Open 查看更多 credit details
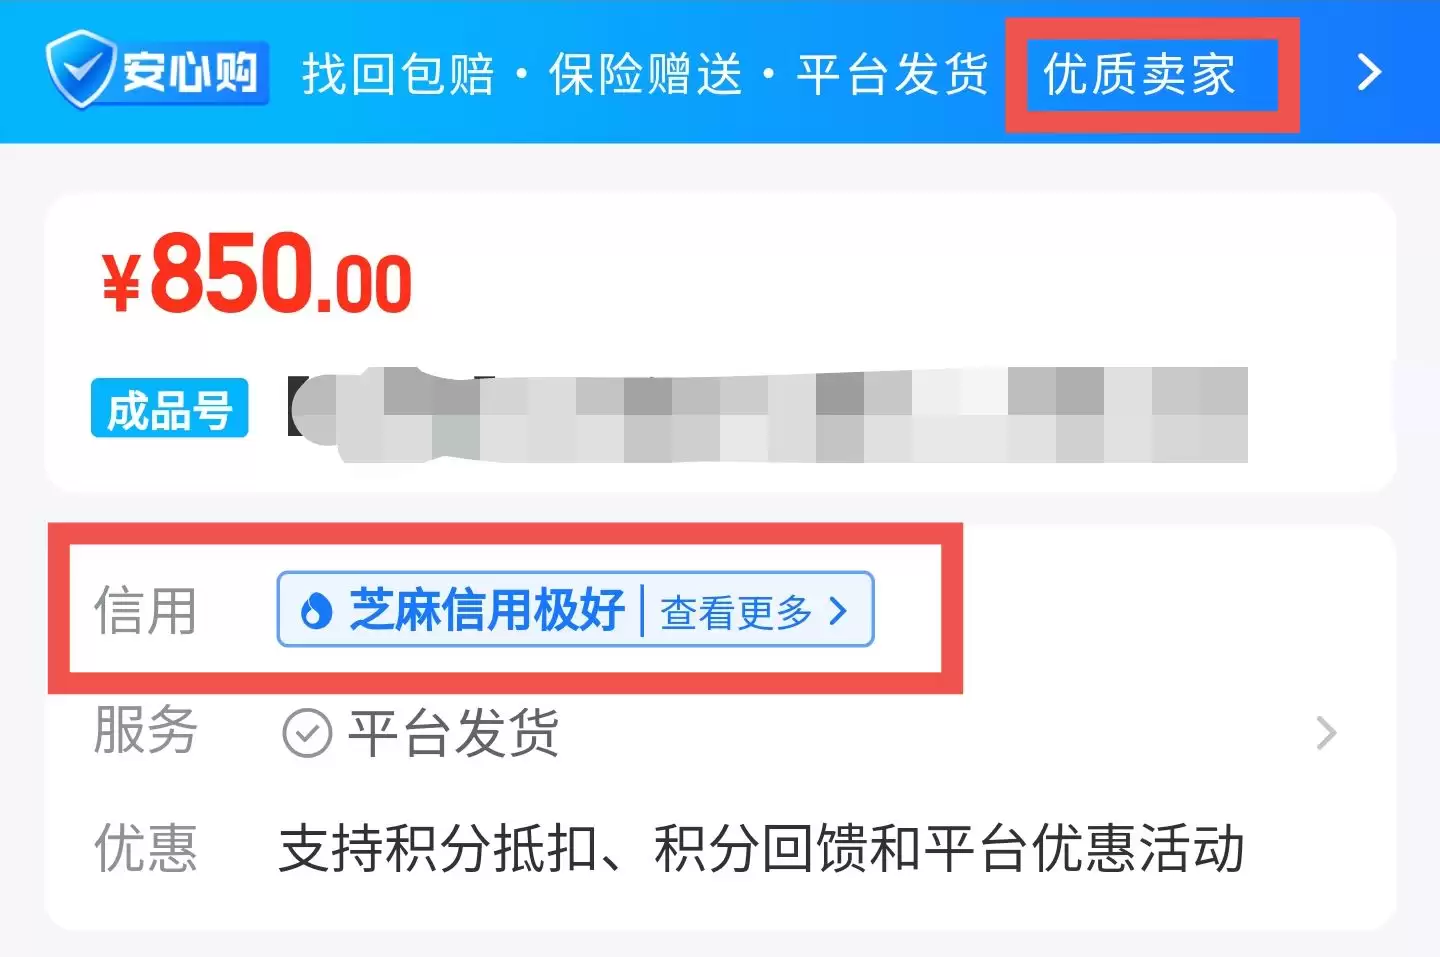The width and height of the screenshot is (1440, 957). click(x=736, y=612)
